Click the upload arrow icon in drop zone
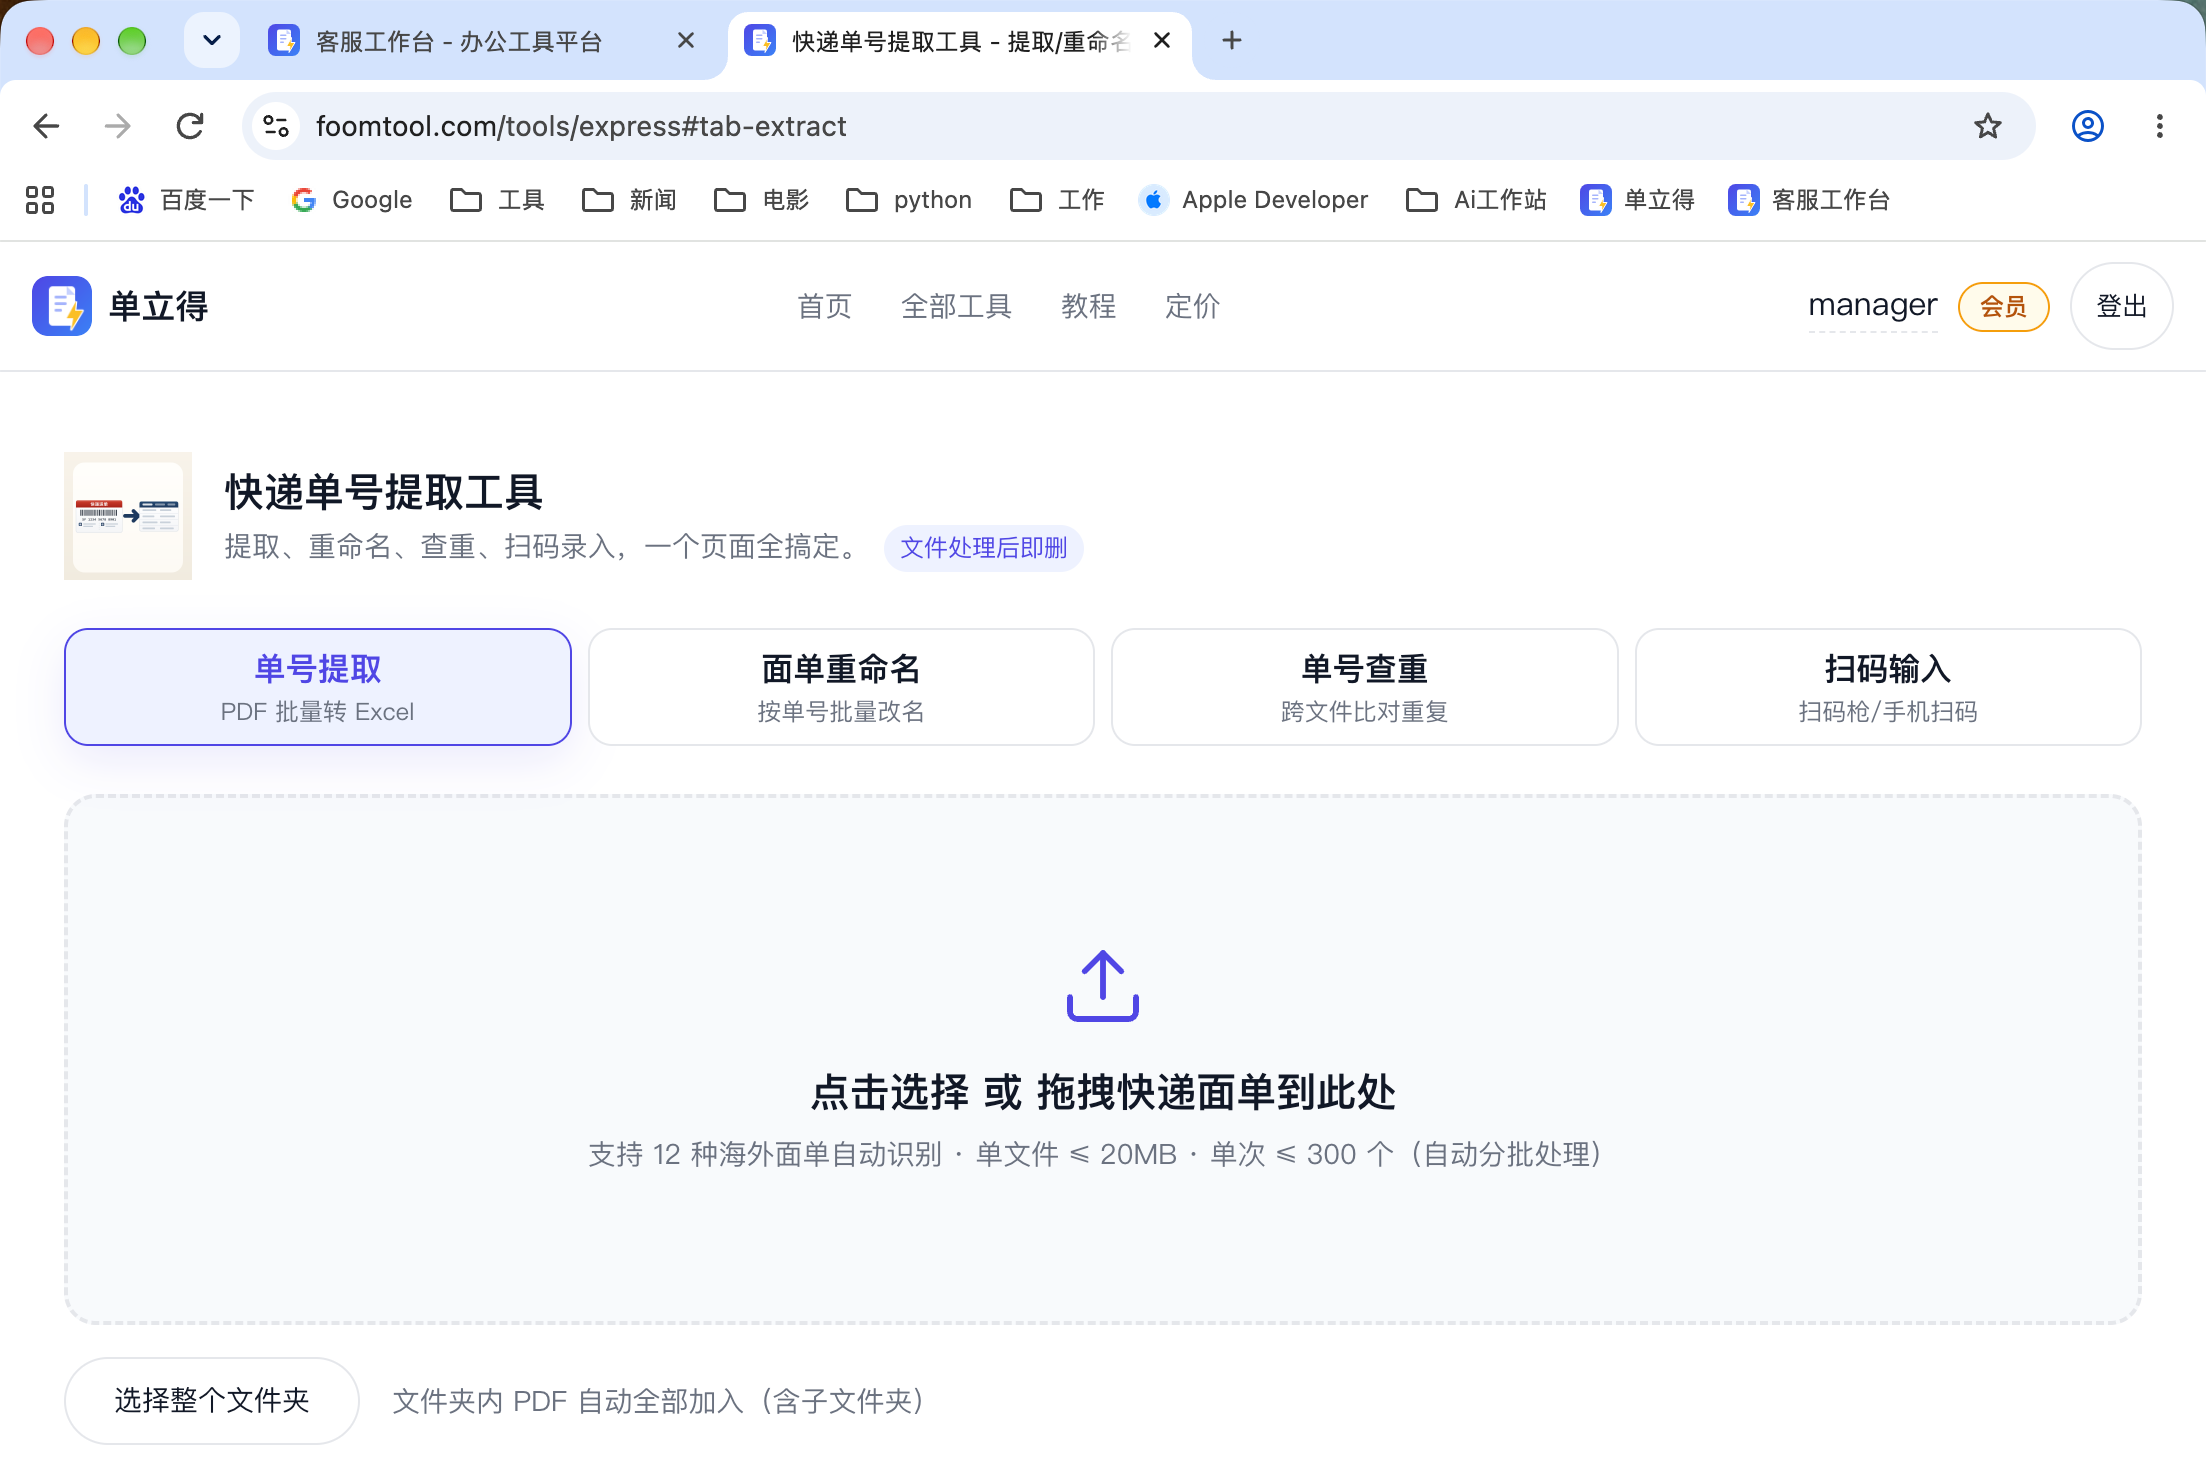Image resolution: width=2206 pixels, height=1466 pixels. (1103, 986)
